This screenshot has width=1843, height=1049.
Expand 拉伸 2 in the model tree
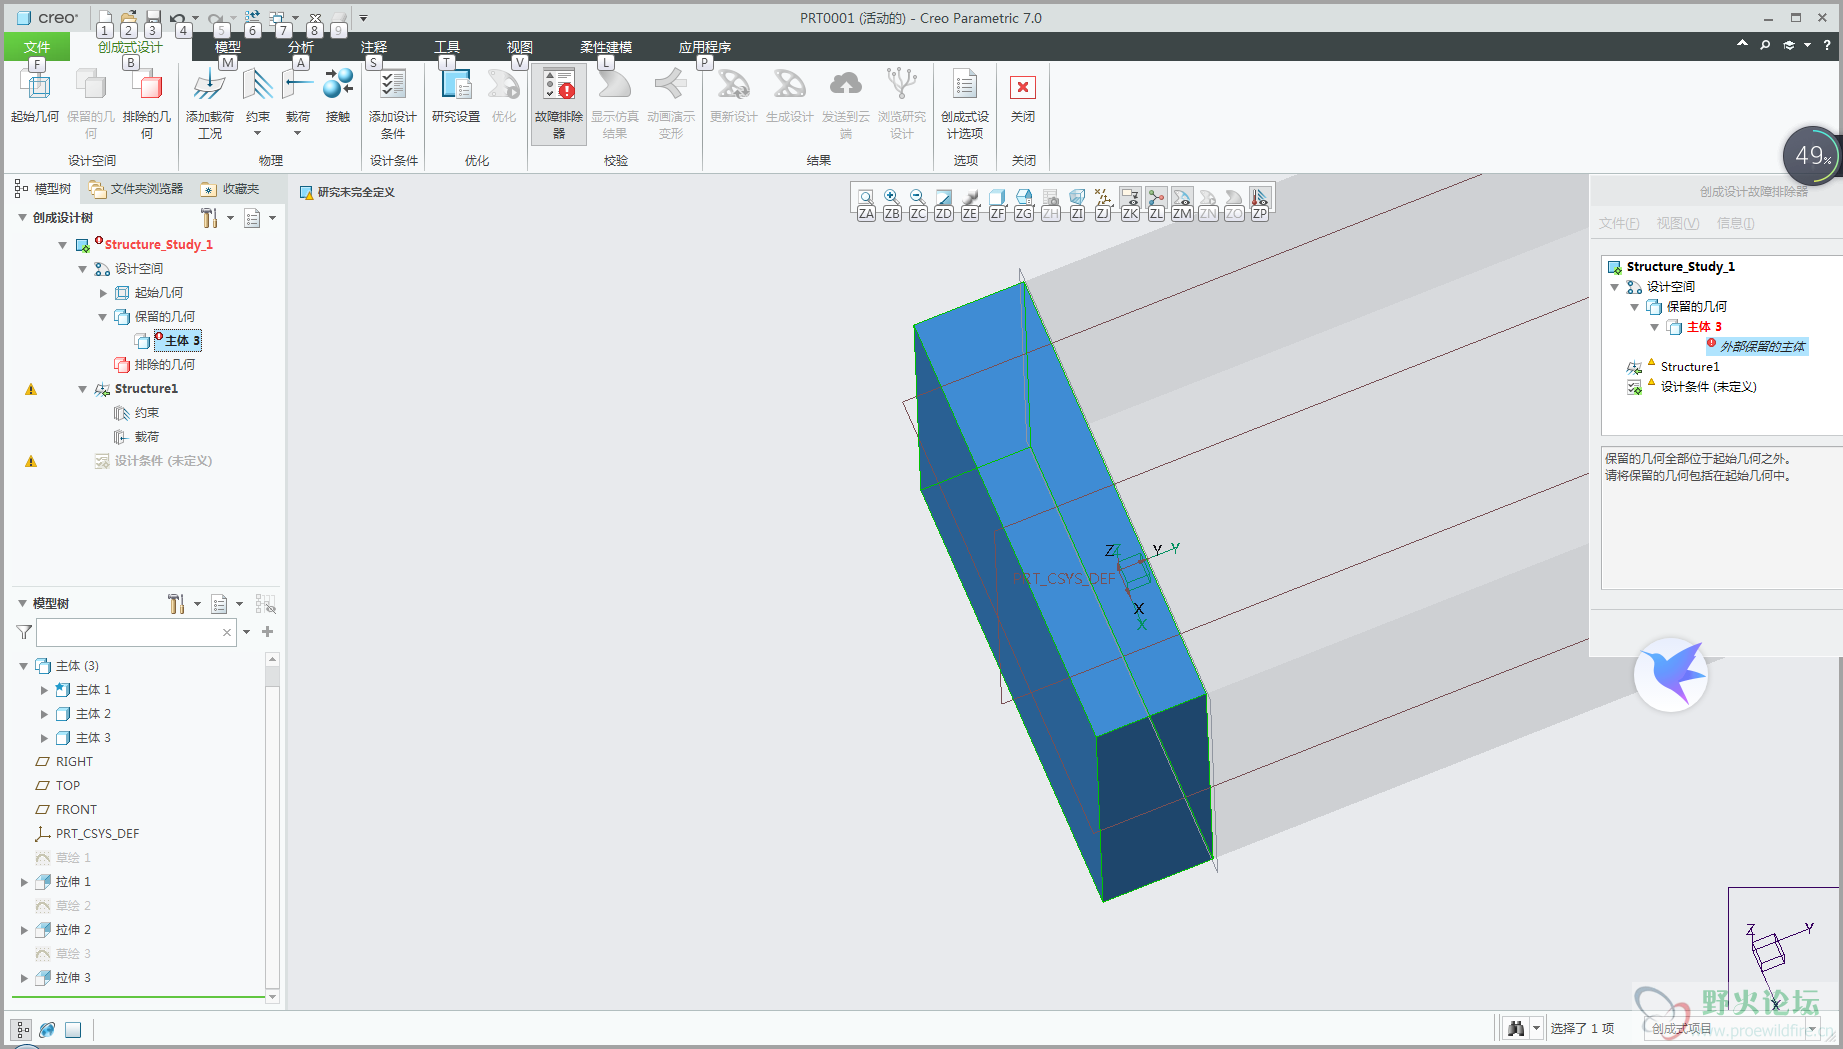(24, 930)
